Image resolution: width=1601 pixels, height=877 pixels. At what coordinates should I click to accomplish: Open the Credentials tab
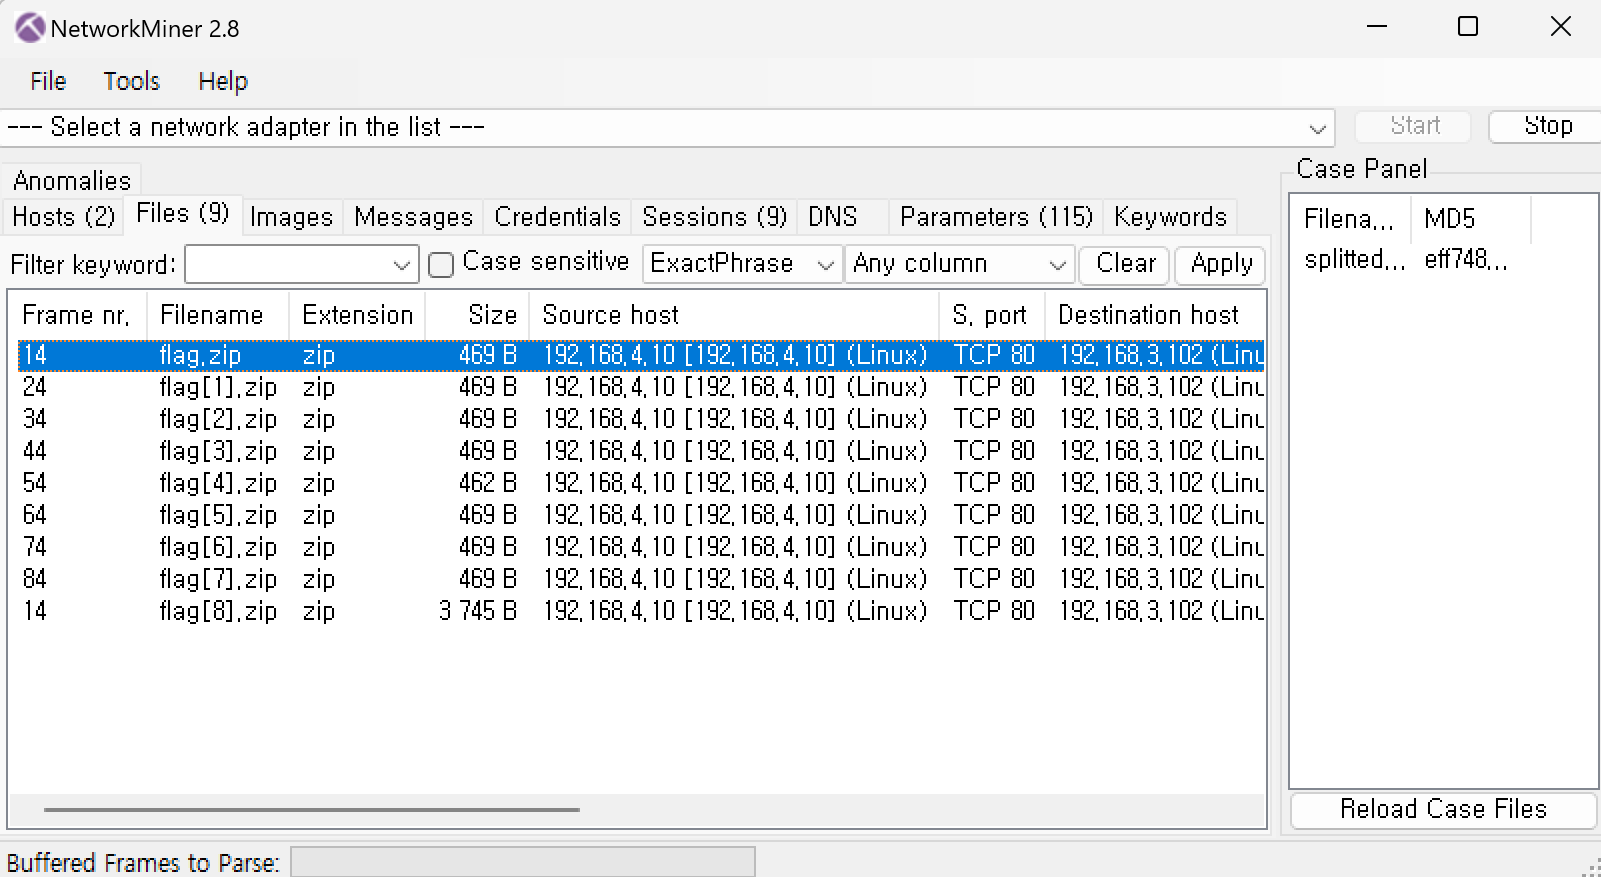(557, 217)
